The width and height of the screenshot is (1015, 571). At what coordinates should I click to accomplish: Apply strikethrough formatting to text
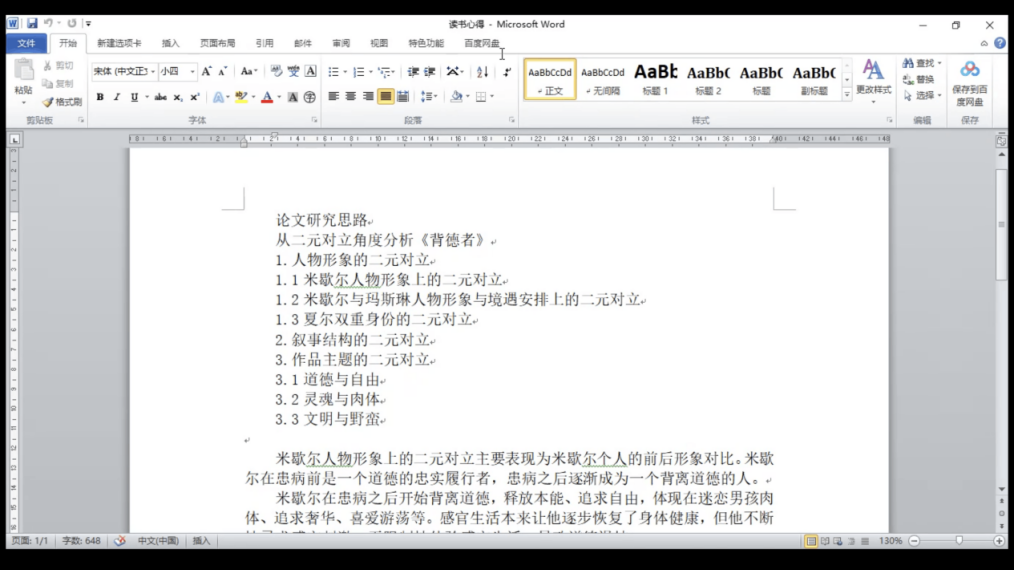(160, 98)
